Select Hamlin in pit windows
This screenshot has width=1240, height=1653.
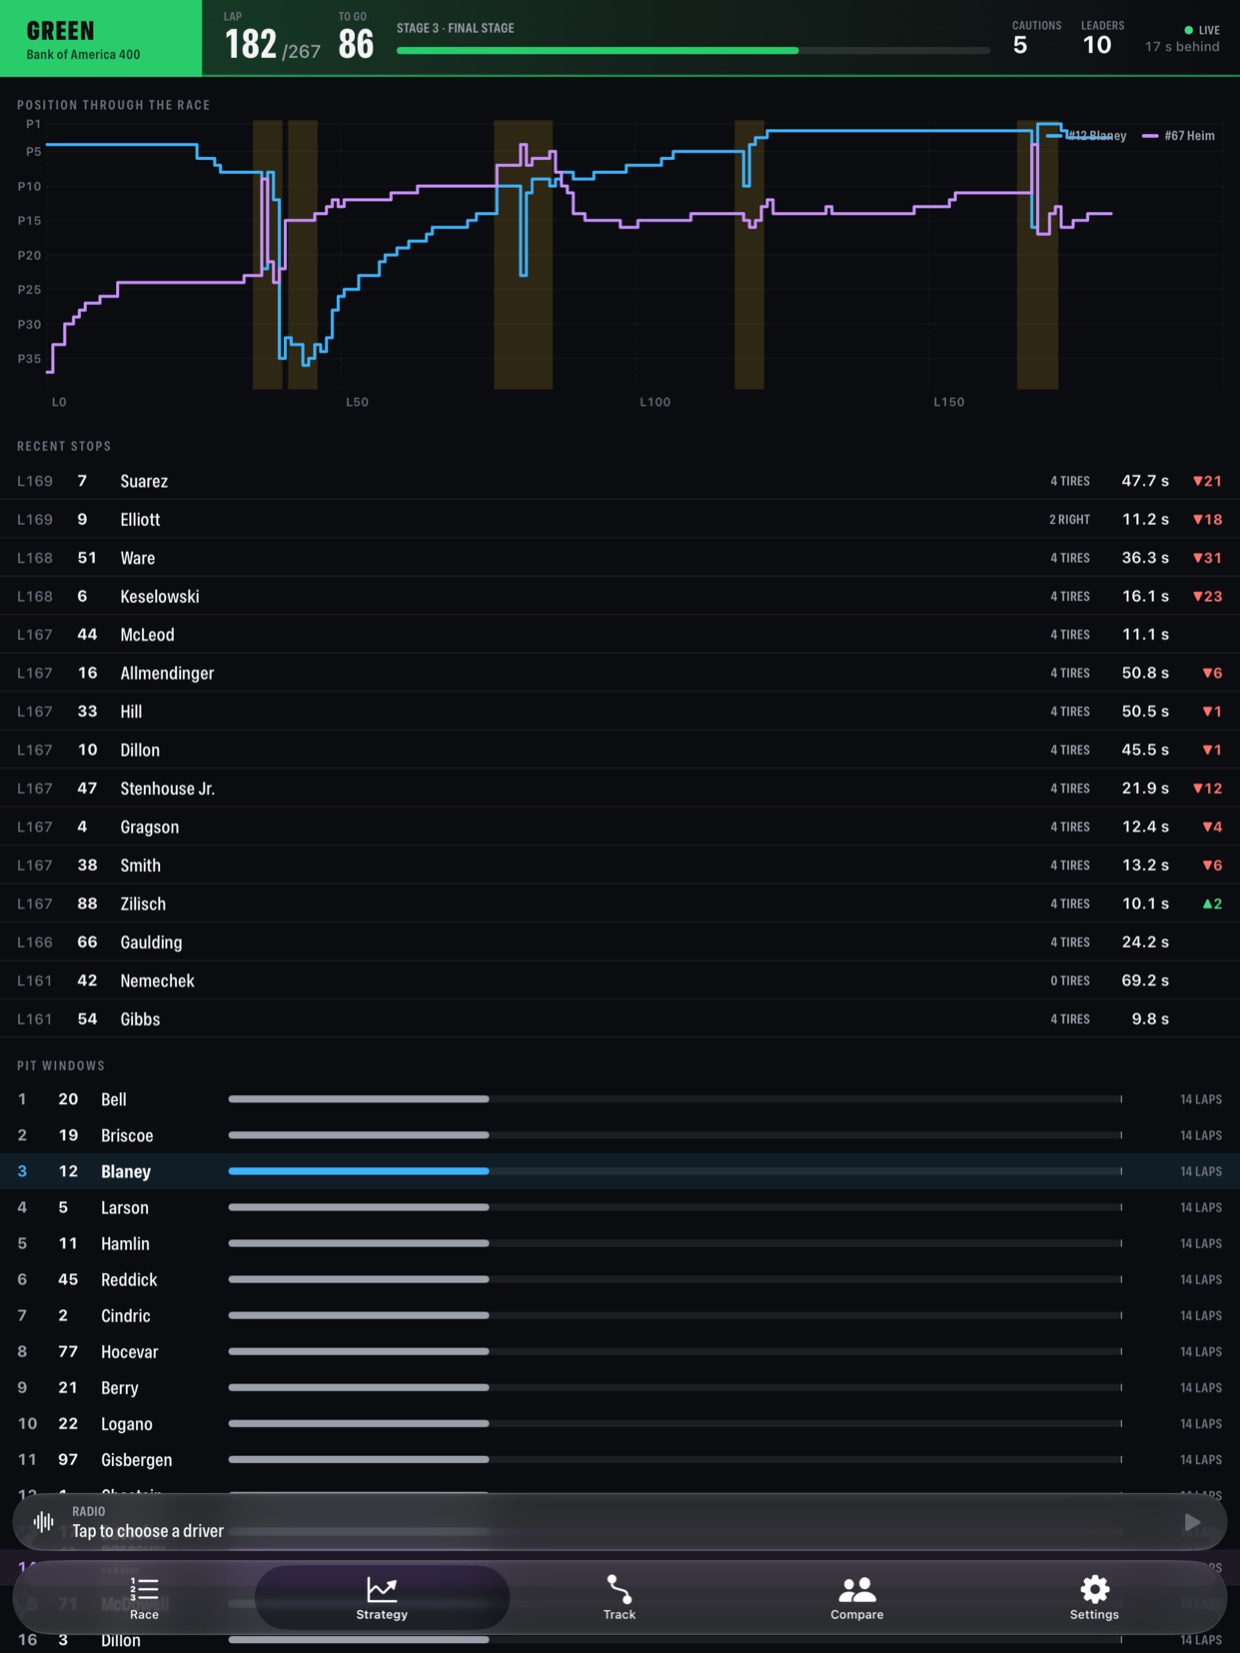coord(620,1243)
